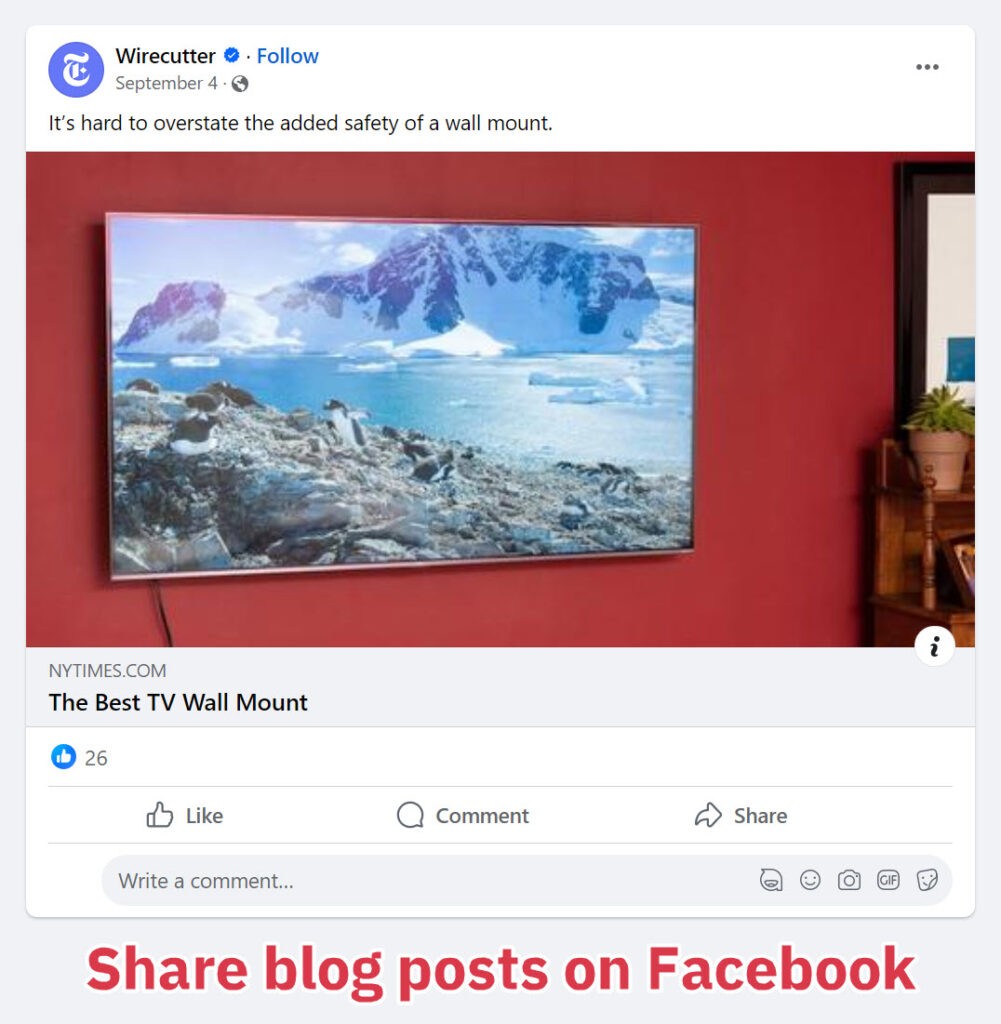Click the Comment button

pos(463,815)
